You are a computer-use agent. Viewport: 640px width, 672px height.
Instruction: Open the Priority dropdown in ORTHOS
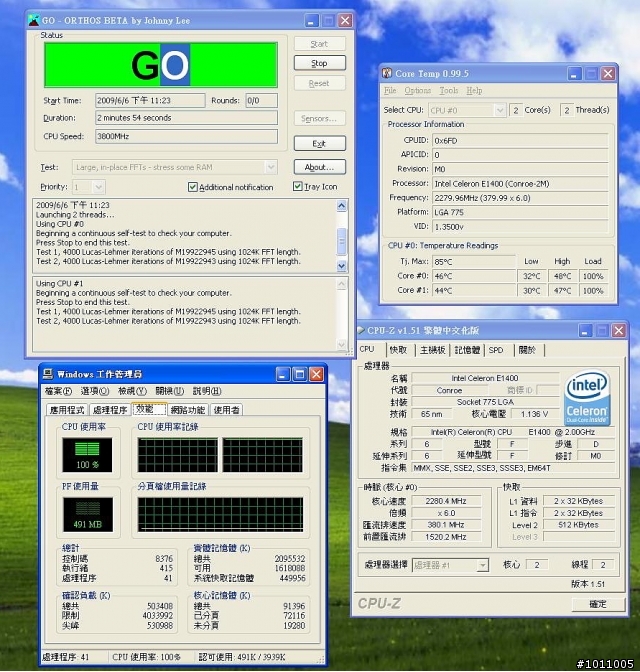(99, 187)
